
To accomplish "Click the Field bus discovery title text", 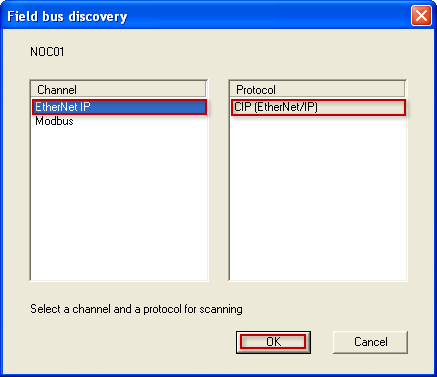I will 67,16.
